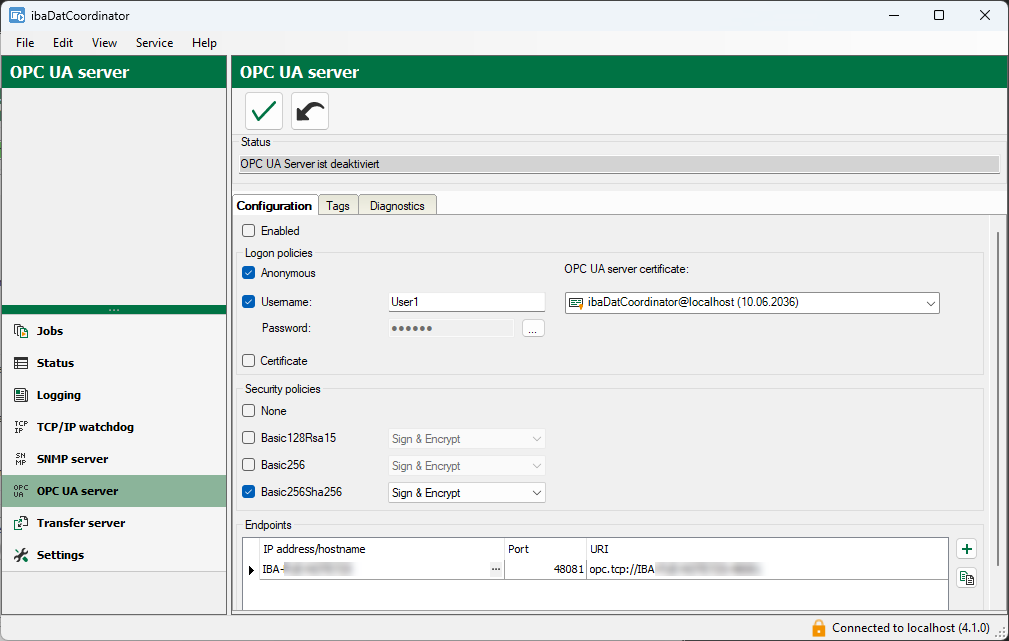Toggle the Username logon checkbox
This screenshot has width=1009, height=641.
[x=248, y=301]
